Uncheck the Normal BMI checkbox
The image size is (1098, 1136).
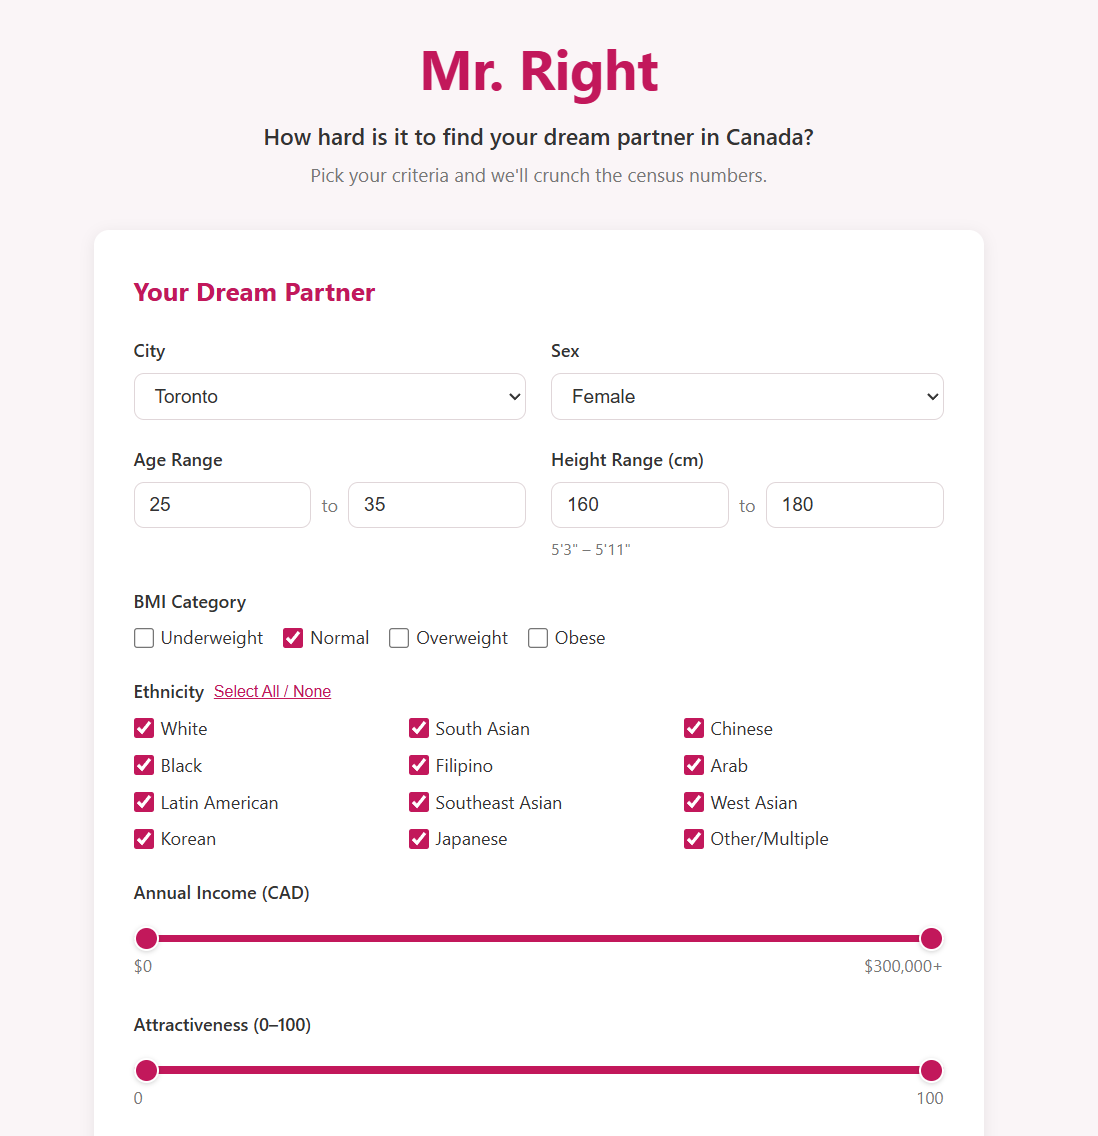tap(293, 637)
